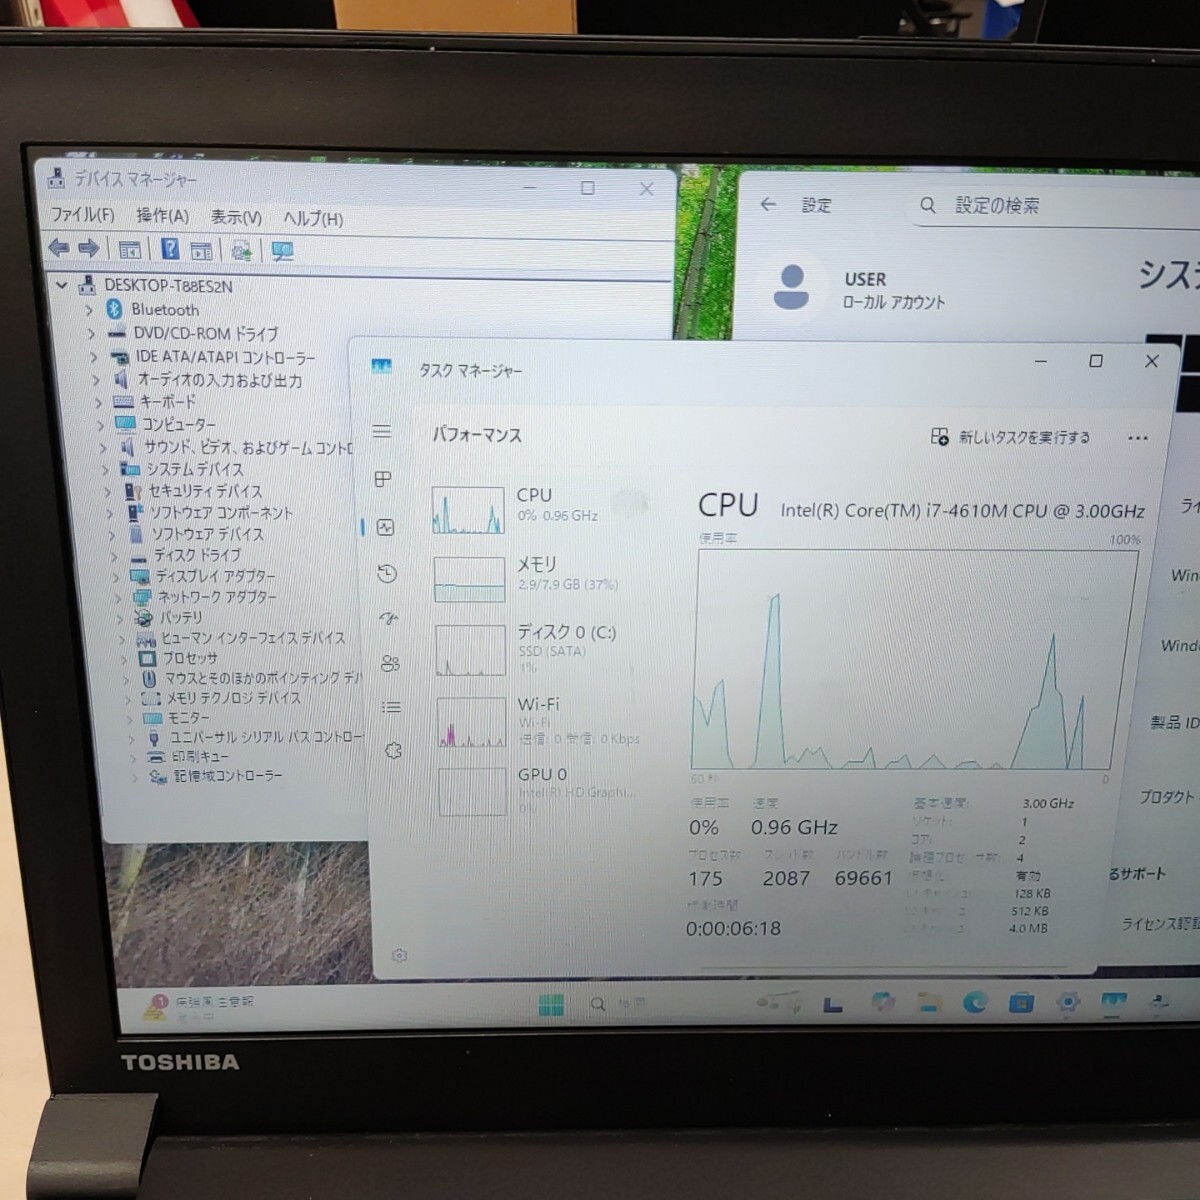Scan for hardware changes monitor icon

pyautogui.click(x=282, y=251)
